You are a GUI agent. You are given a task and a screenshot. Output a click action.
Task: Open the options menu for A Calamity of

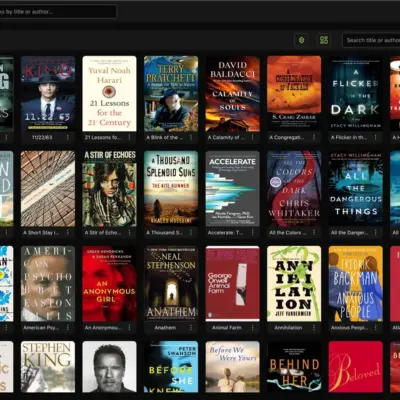tap(252, 137)
